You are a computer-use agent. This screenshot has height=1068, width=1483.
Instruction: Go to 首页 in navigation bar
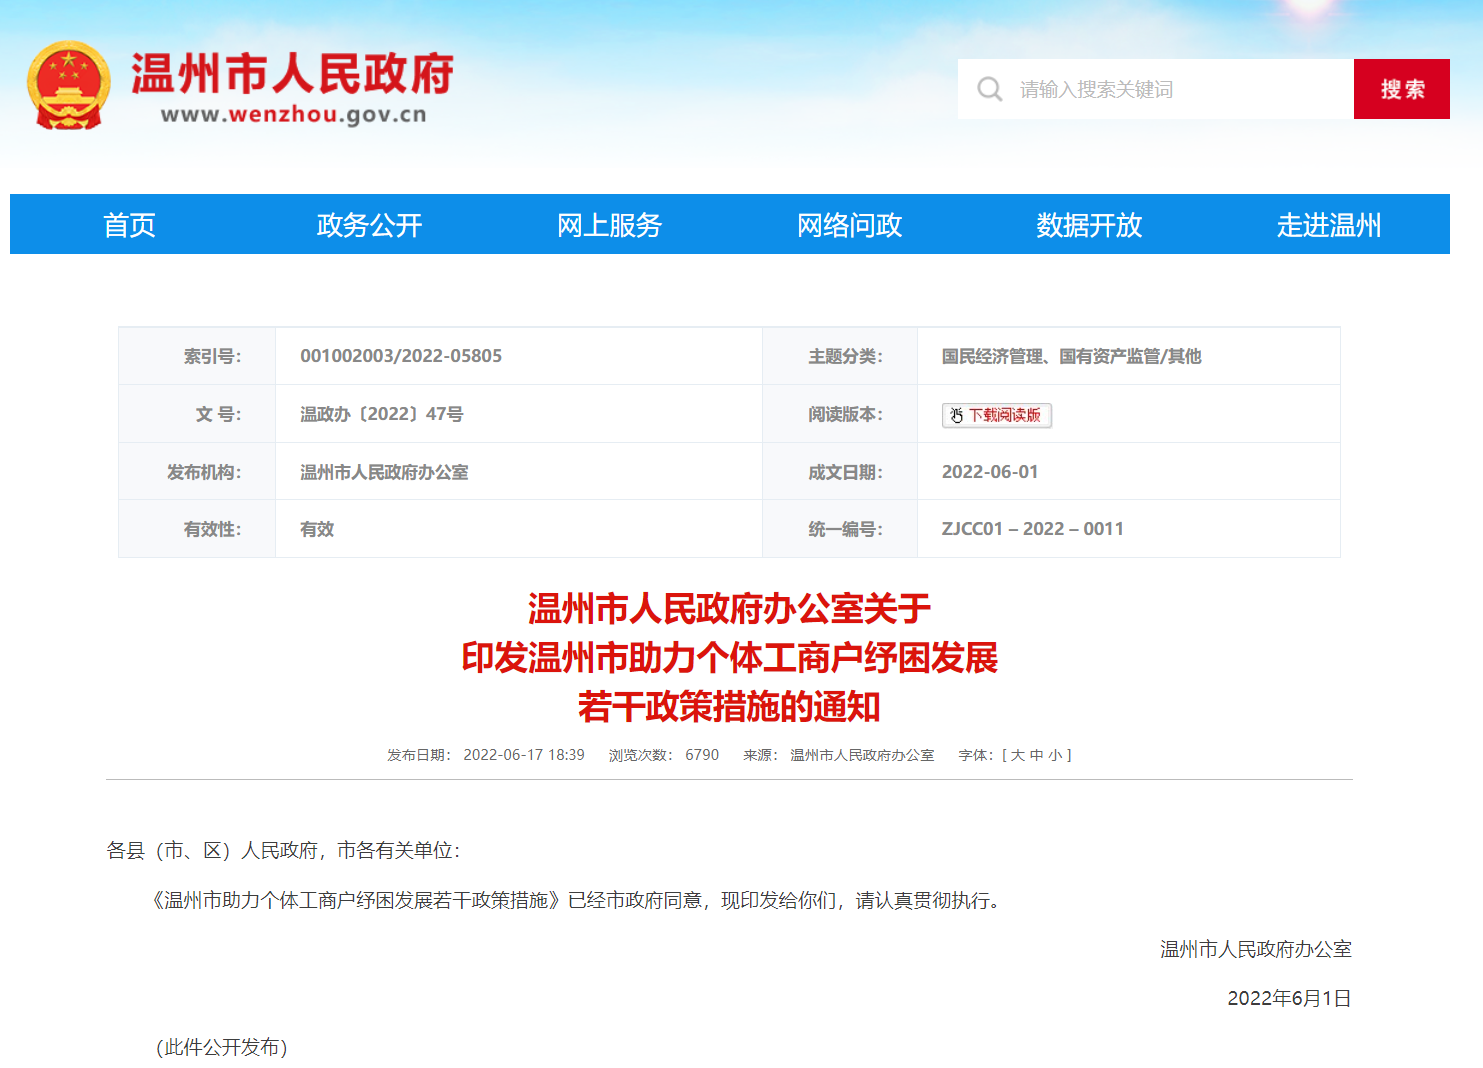point(130,225)
